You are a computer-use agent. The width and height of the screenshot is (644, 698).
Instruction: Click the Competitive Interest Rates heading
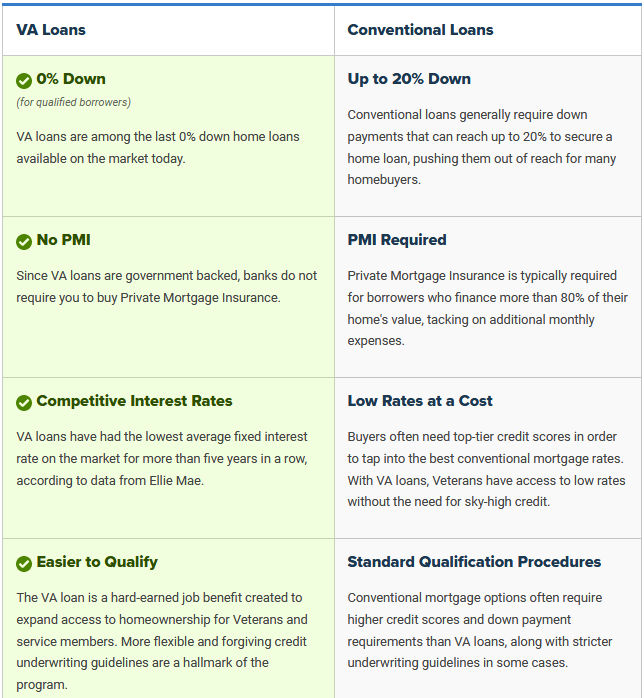pyautogui.click(x=134, y=401)
